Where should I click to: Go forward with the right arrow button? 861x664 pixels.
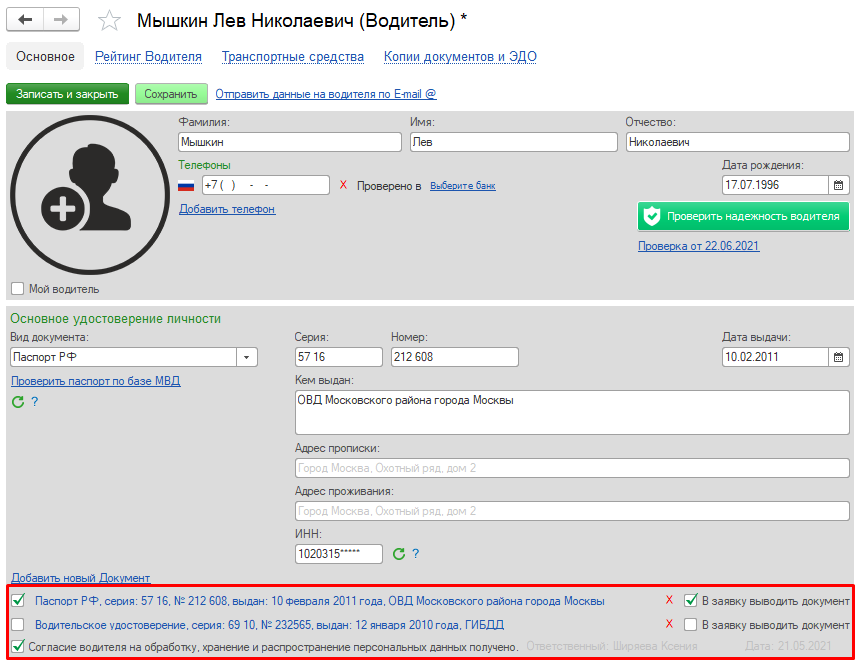[x=61, y=20]
